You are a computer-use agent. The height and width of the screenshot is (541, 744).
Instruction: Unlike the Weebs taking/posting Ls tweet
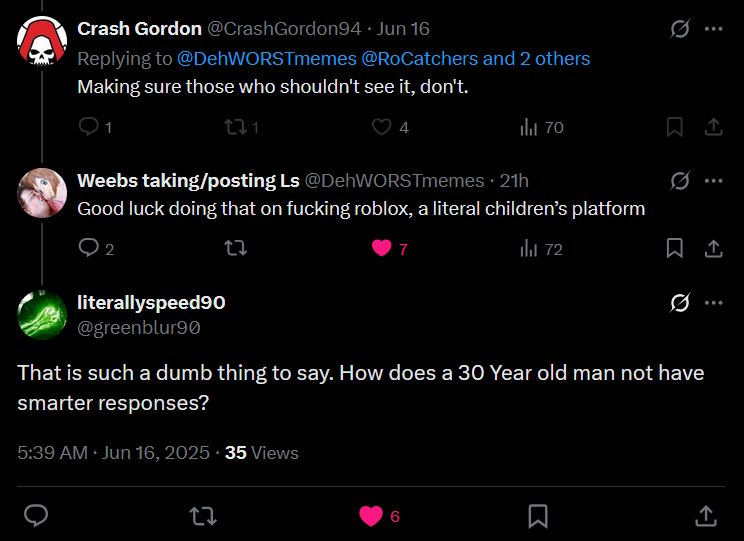point(381,249)
